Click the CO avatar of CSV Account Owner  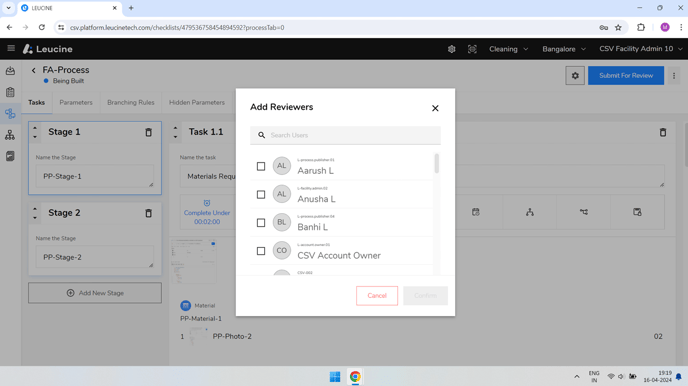(x=282, y=250)
